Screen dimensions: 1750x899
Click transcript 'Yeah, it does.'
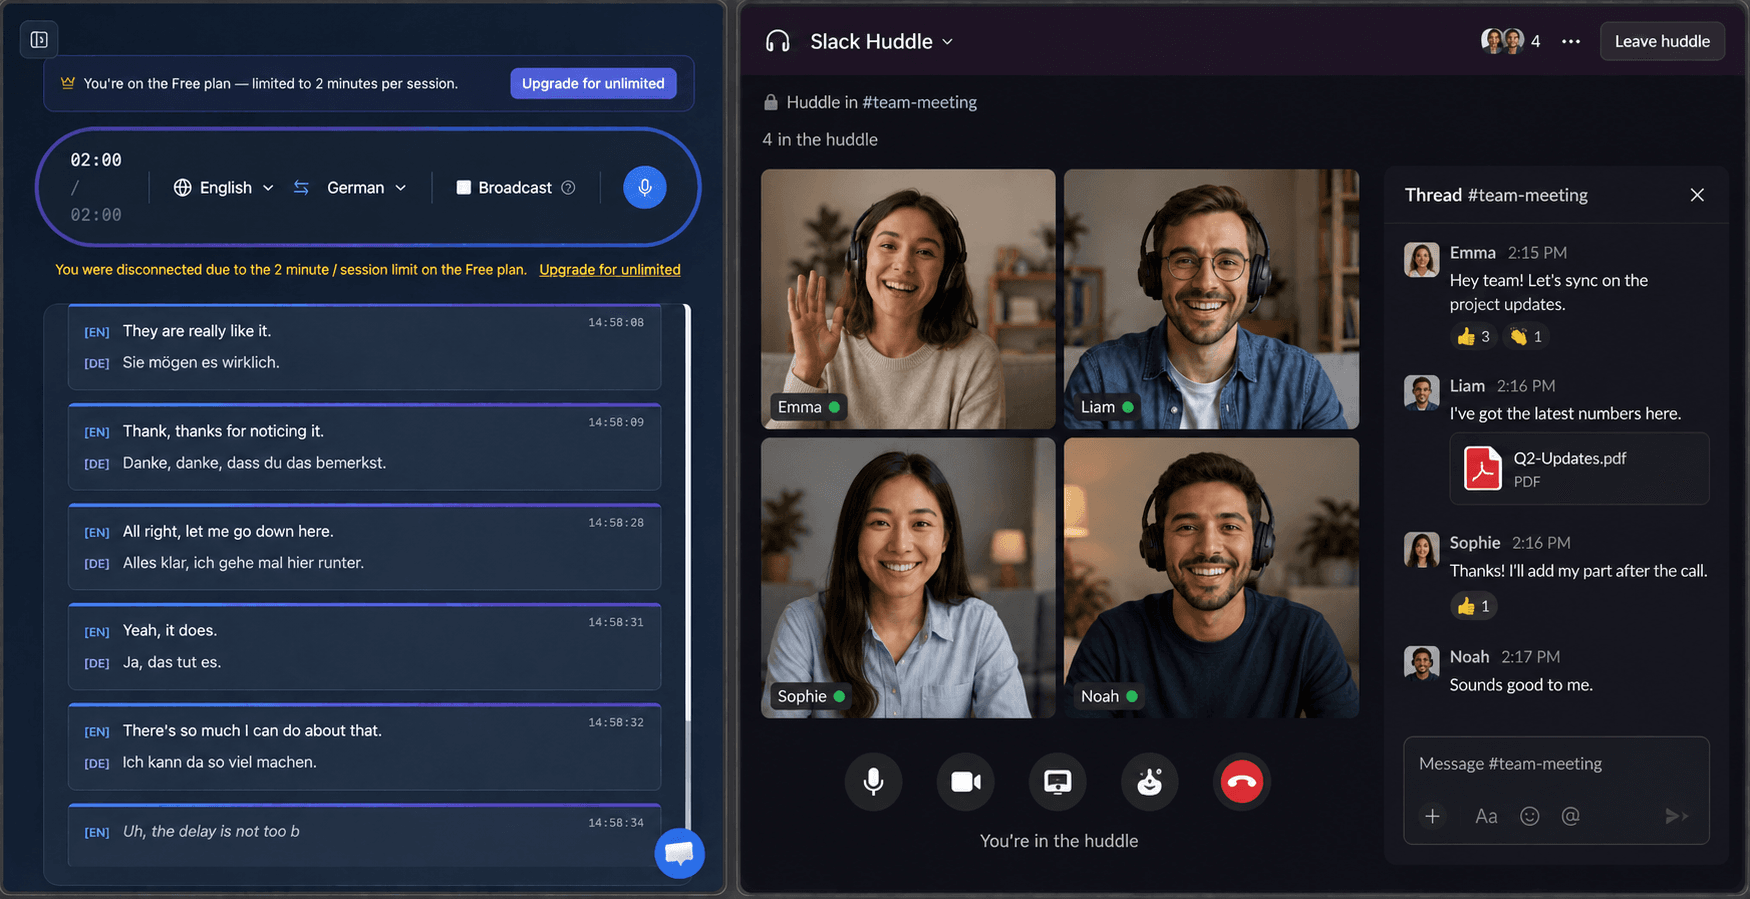coord(170,630)
